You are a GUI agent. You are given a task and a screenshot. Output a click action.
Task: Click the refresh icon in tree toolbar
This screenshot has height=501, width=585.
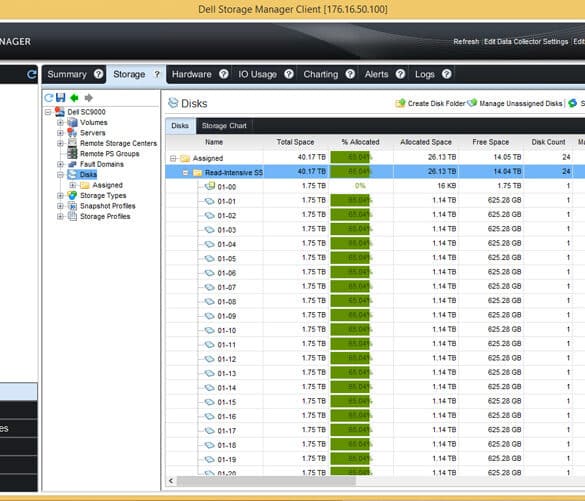point(49,98)
